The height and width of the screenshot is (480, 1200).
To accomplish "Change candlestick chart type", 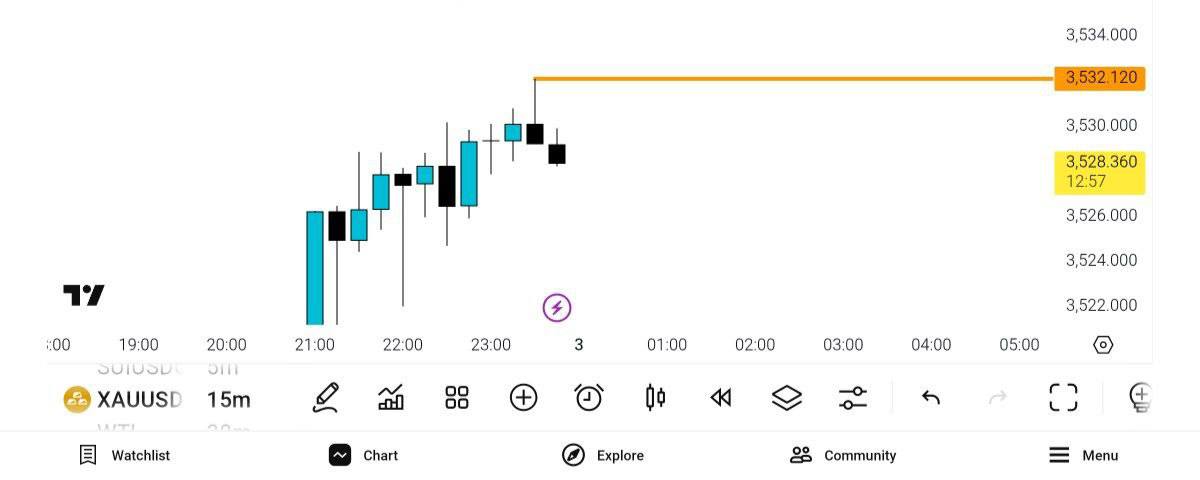I will [655, 398].
